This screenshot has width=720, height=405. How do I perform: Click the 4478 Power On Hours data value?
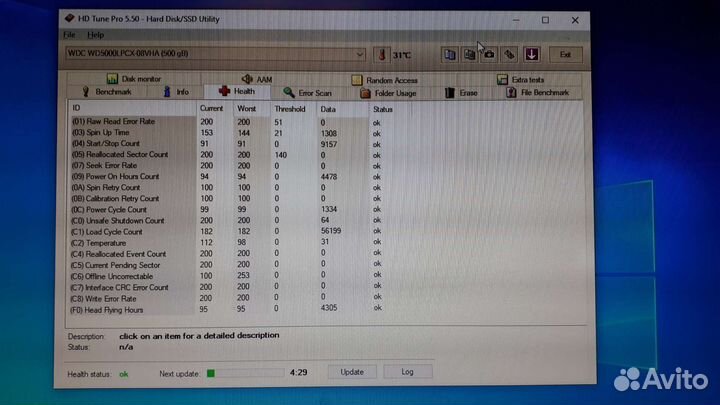[329, 176]
